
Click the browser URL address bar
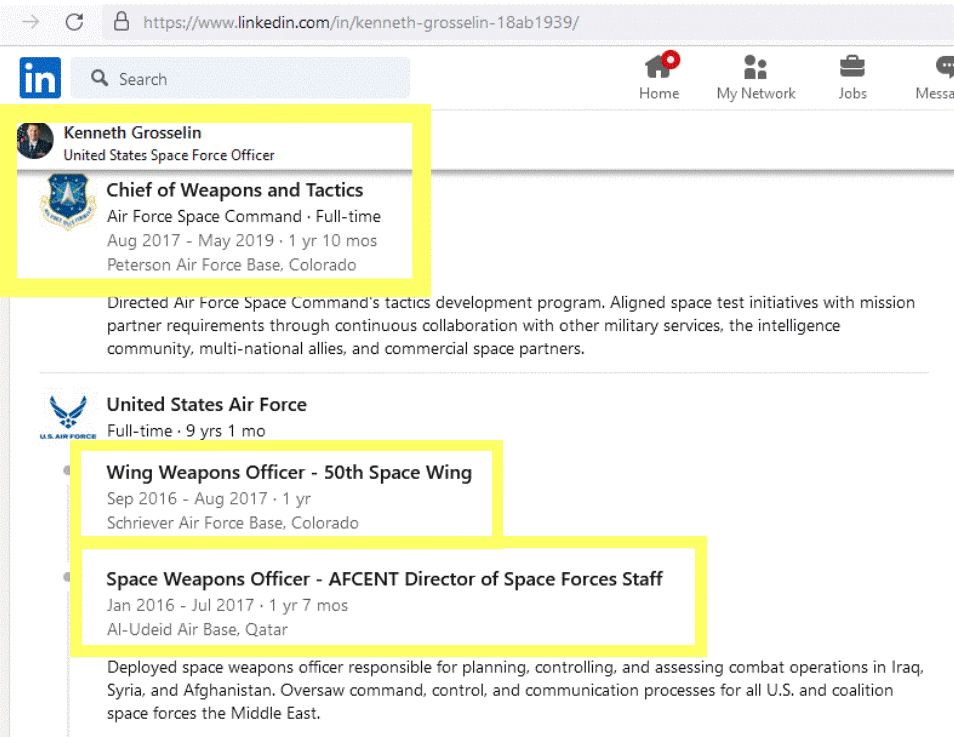coord(527,23)
